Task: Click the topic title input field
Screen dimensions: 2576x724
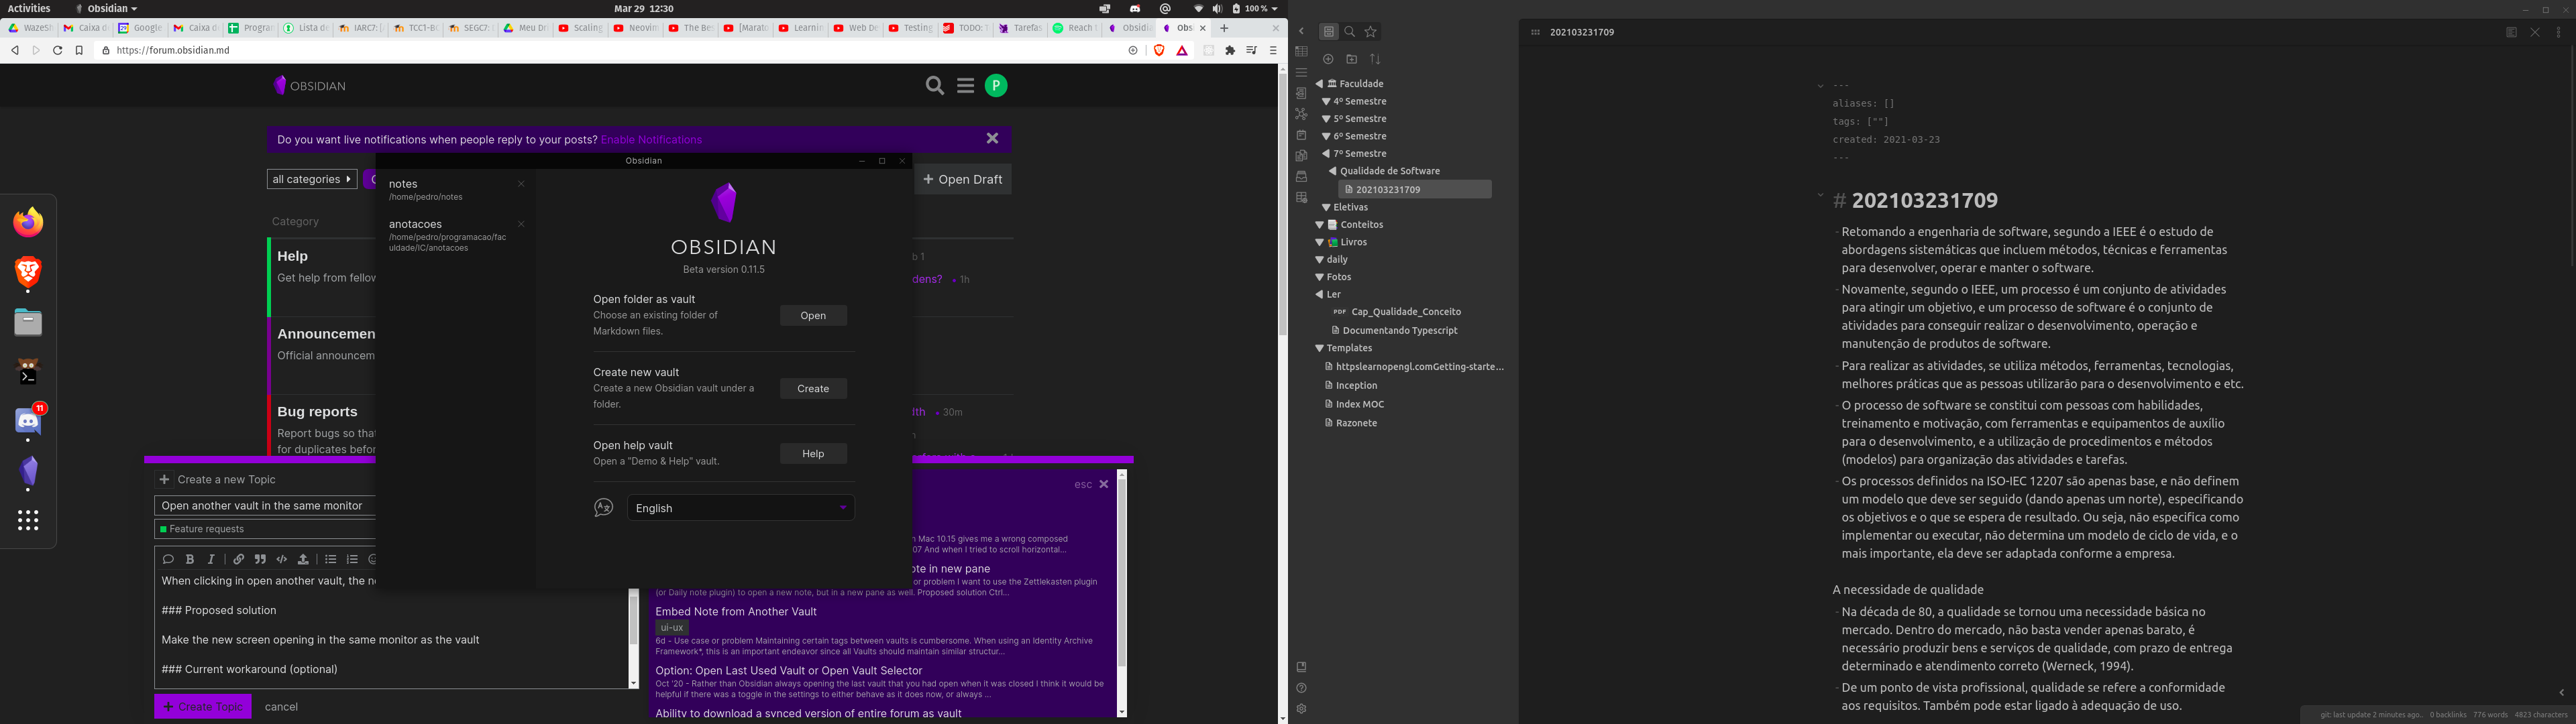Action: 265,505
